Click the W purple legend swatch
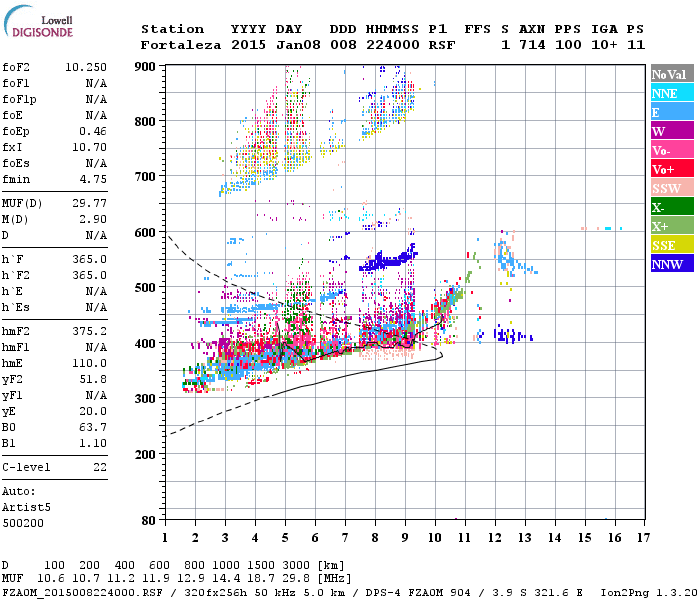This screenshot has height=600, width=700. [x=672, y=131]
